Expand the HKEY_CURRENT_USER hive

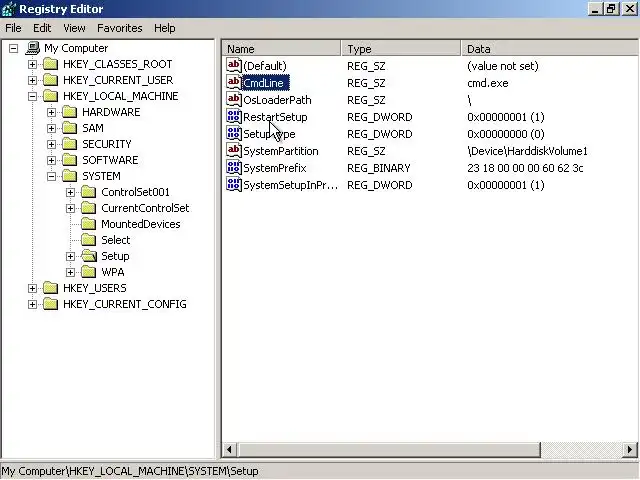click(32, 80)
